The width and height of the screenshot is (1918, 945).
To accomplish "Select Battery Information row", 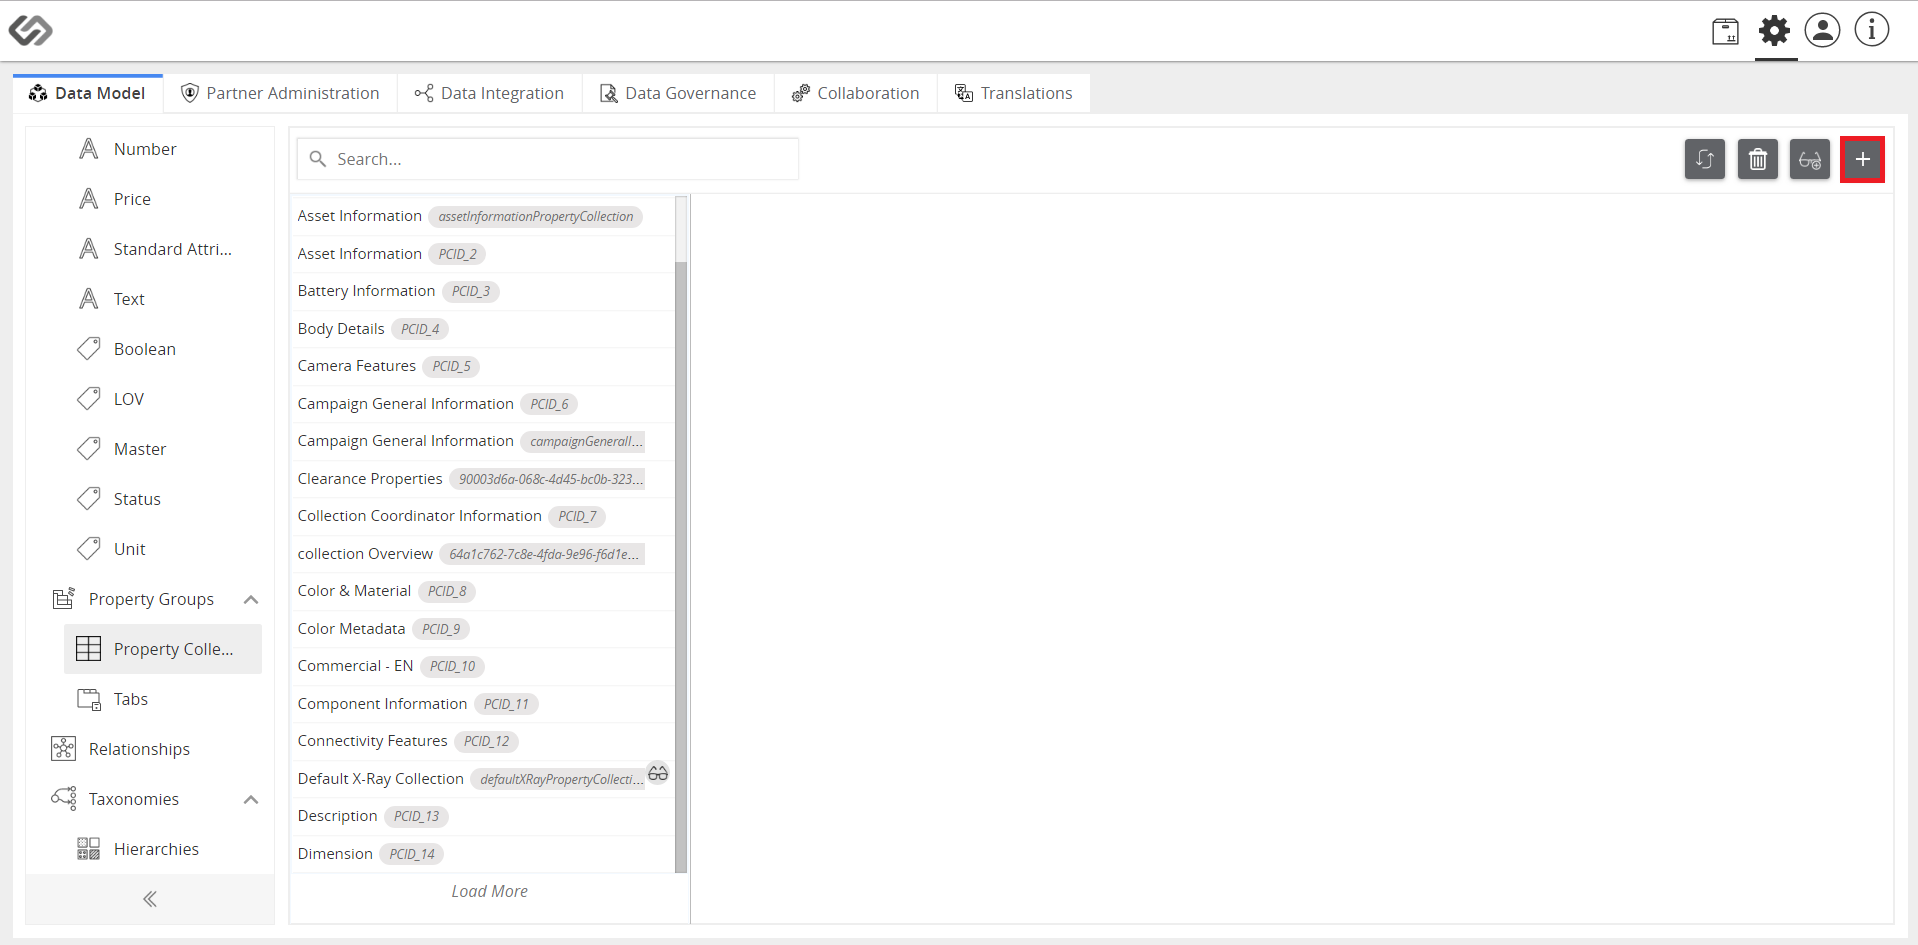I will (x=483, y=291).
